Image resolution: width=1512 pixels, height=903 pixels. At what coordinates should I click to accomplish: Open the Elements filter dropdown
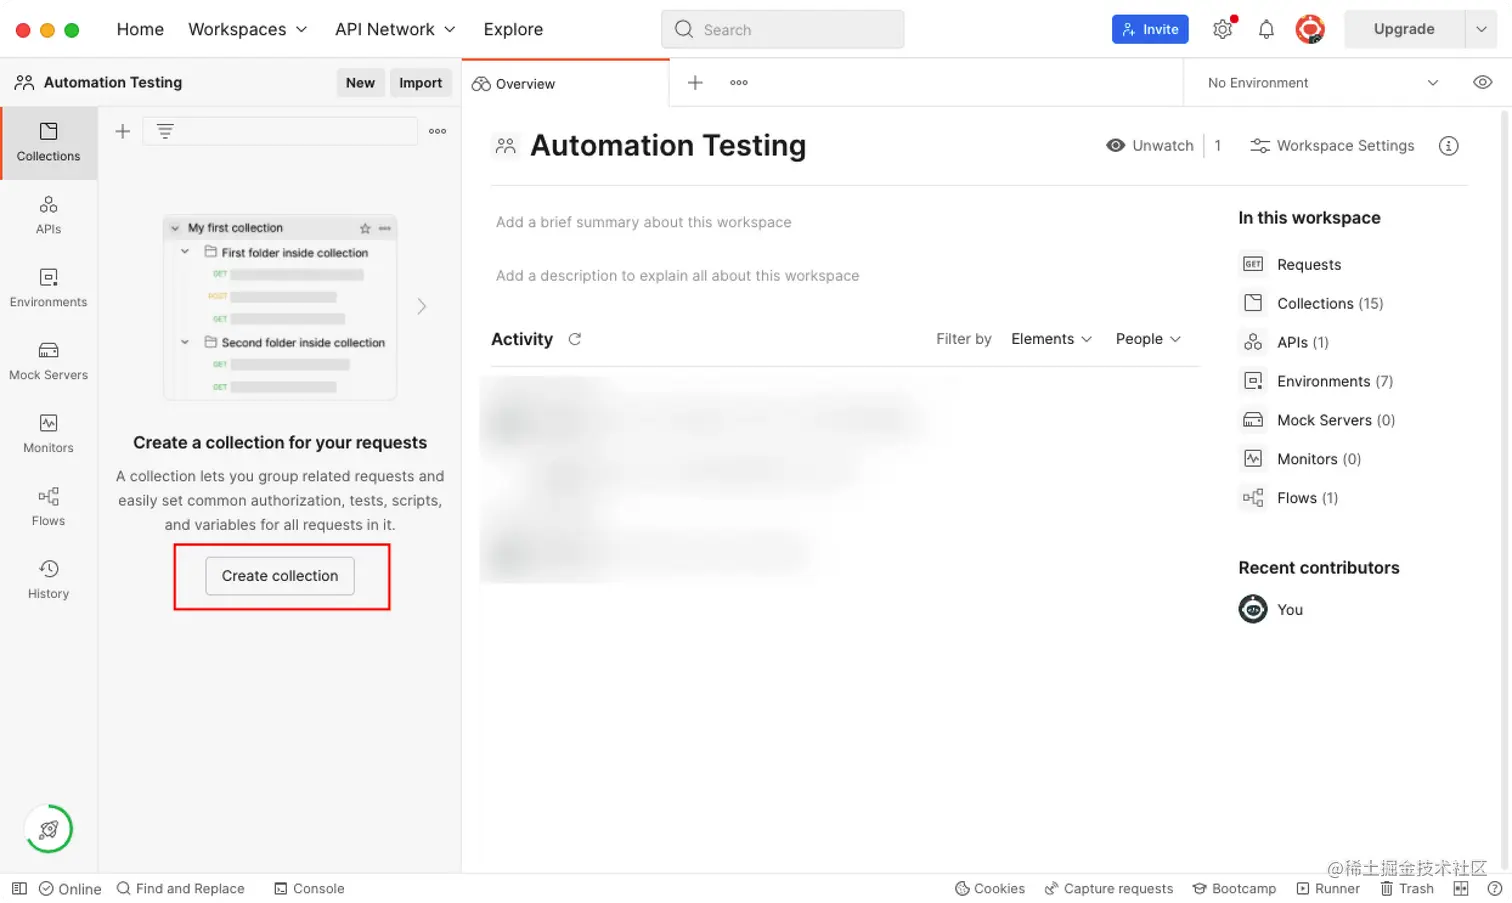click(x=1051, y=339)
